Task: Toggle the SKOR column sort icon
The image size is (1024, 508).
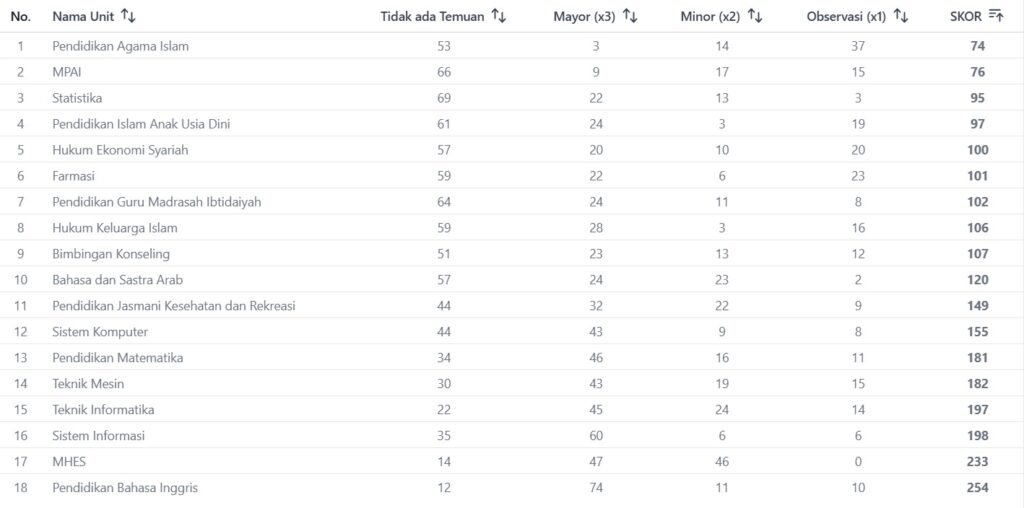Action: pyautogui.click(x=996, y=16)
